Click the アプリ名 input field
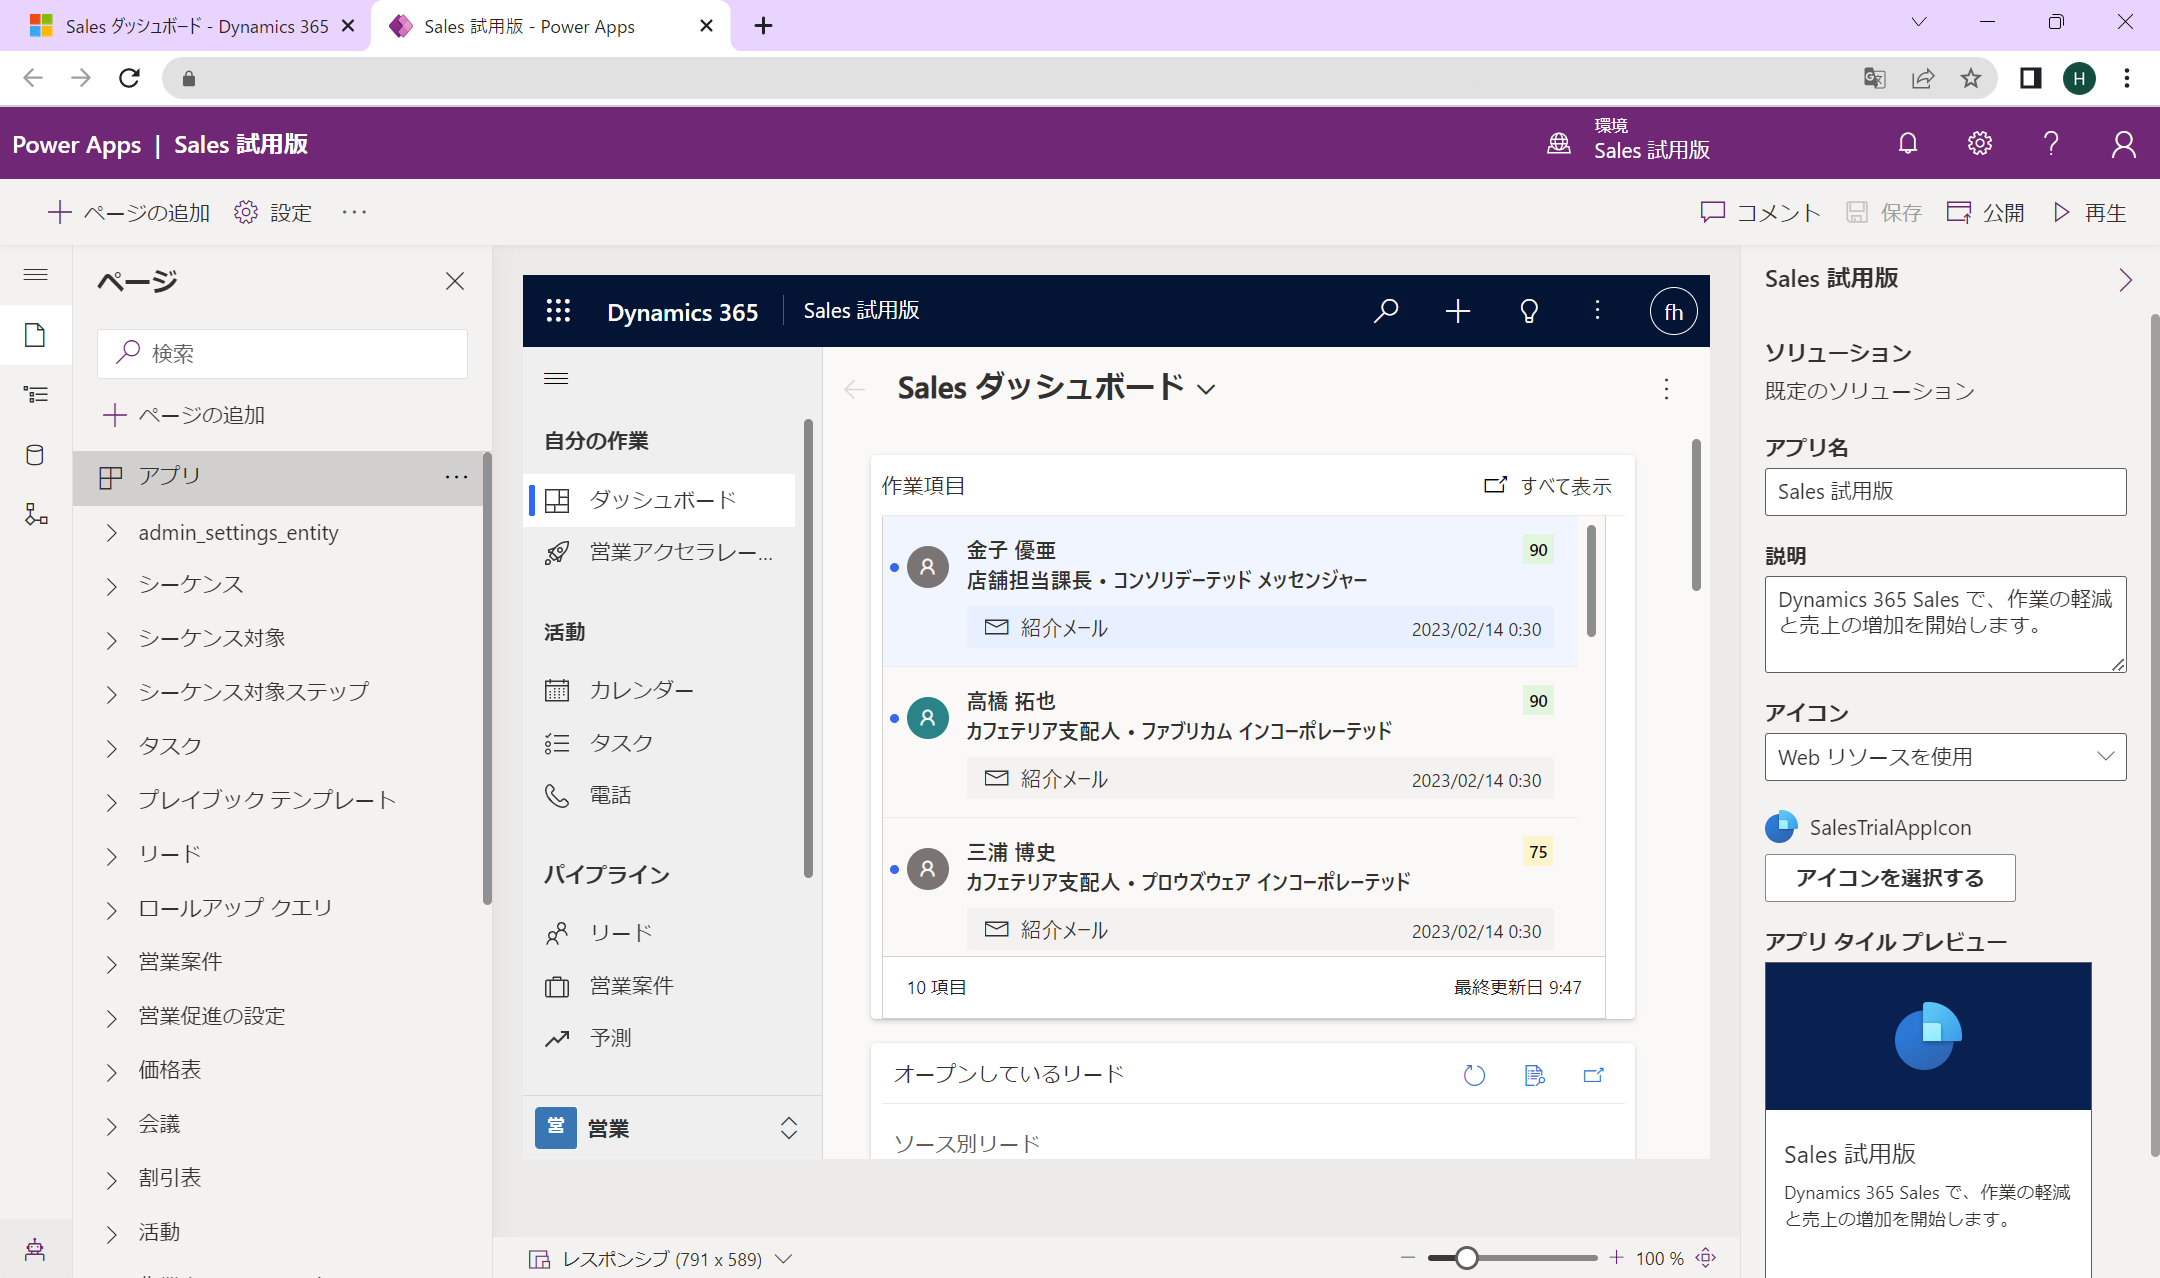 pos(1945,492)
